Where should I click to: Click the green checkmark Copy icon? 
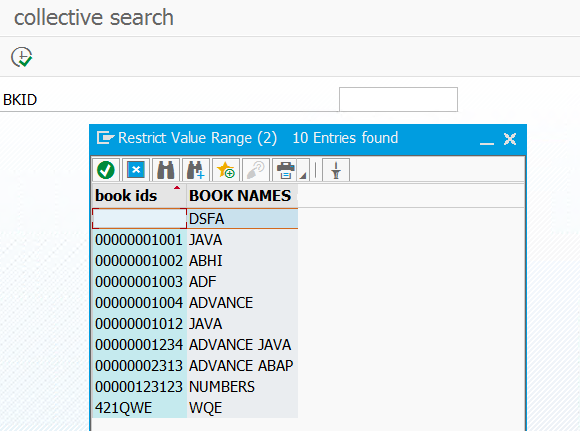coord(106,170)
